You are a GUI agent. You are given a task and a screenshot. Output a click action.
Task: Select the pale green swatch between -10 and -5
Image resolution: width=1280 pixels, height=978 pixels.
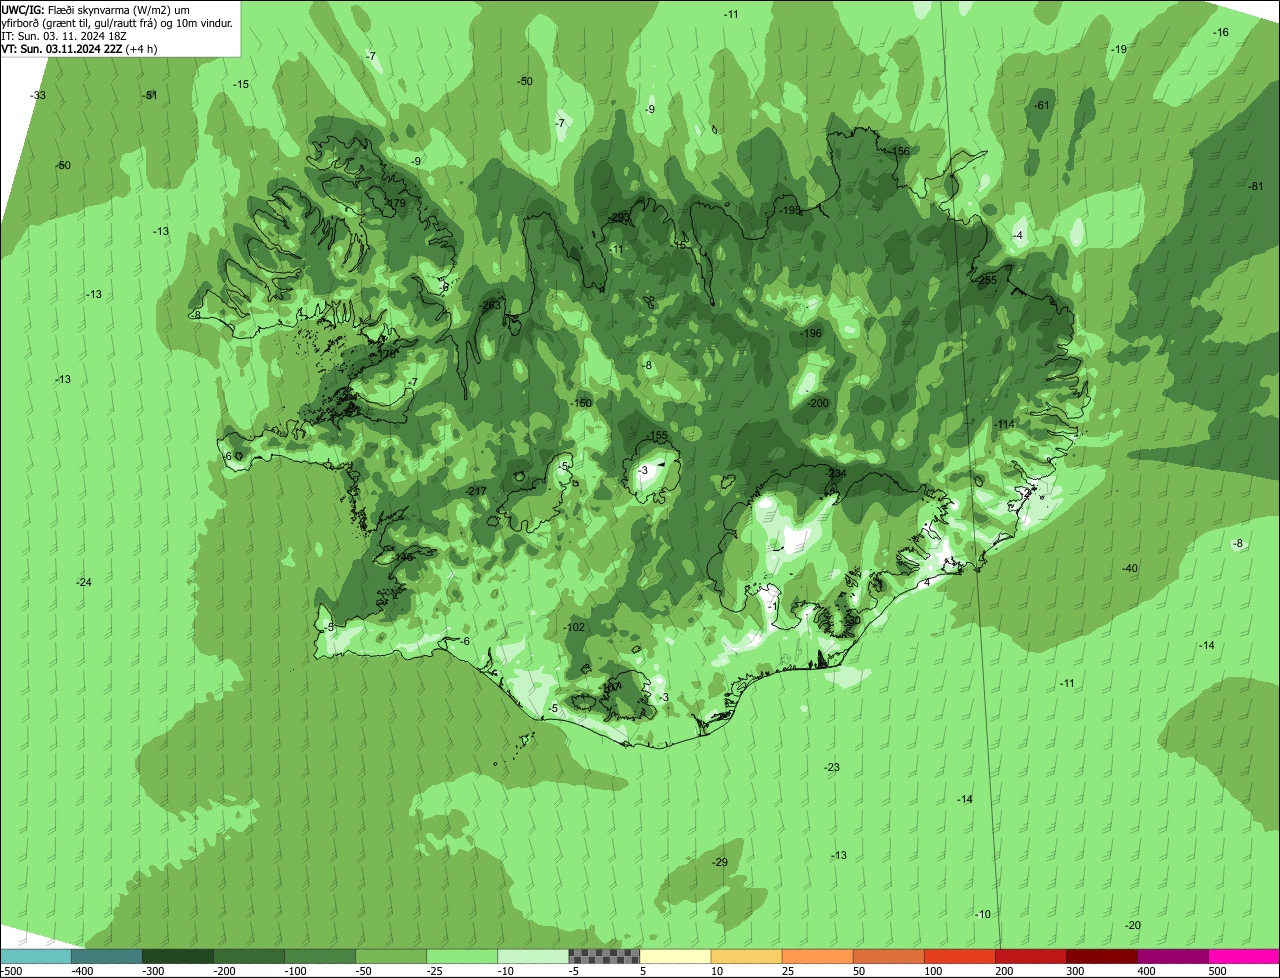[x=533, y=956]
